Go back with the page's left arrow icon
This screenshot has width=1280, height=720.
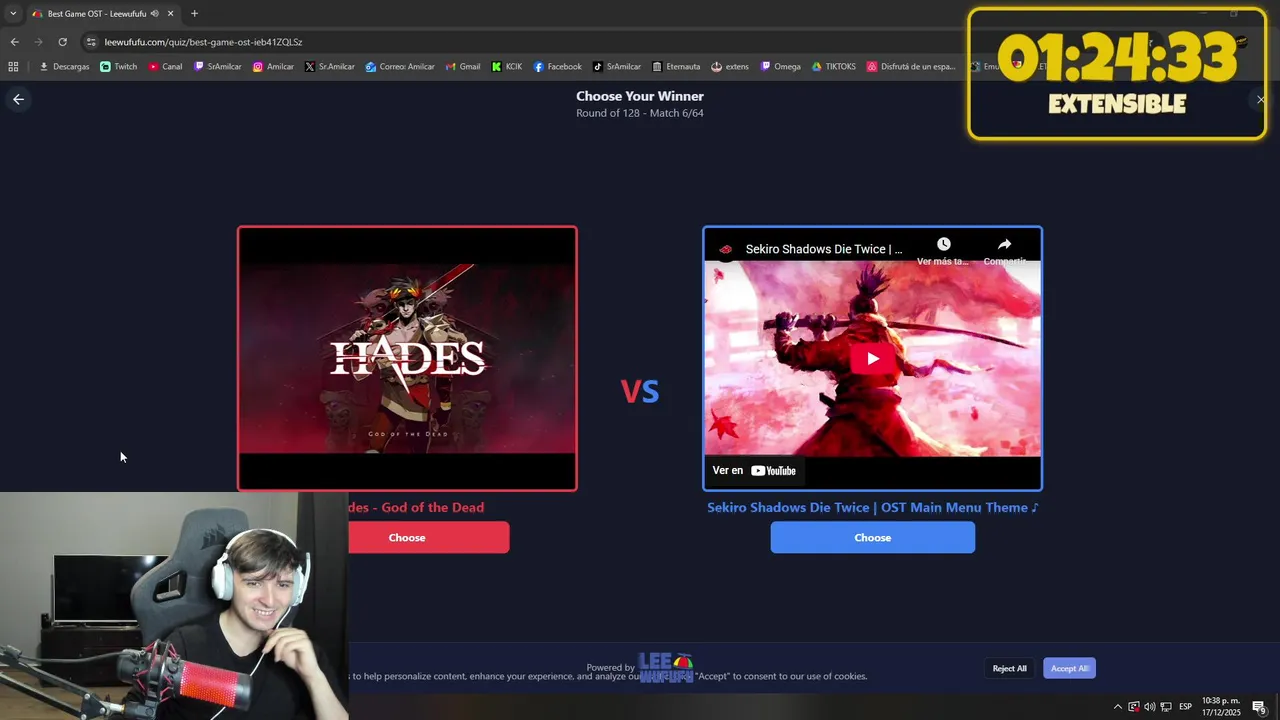pos(18,99)
